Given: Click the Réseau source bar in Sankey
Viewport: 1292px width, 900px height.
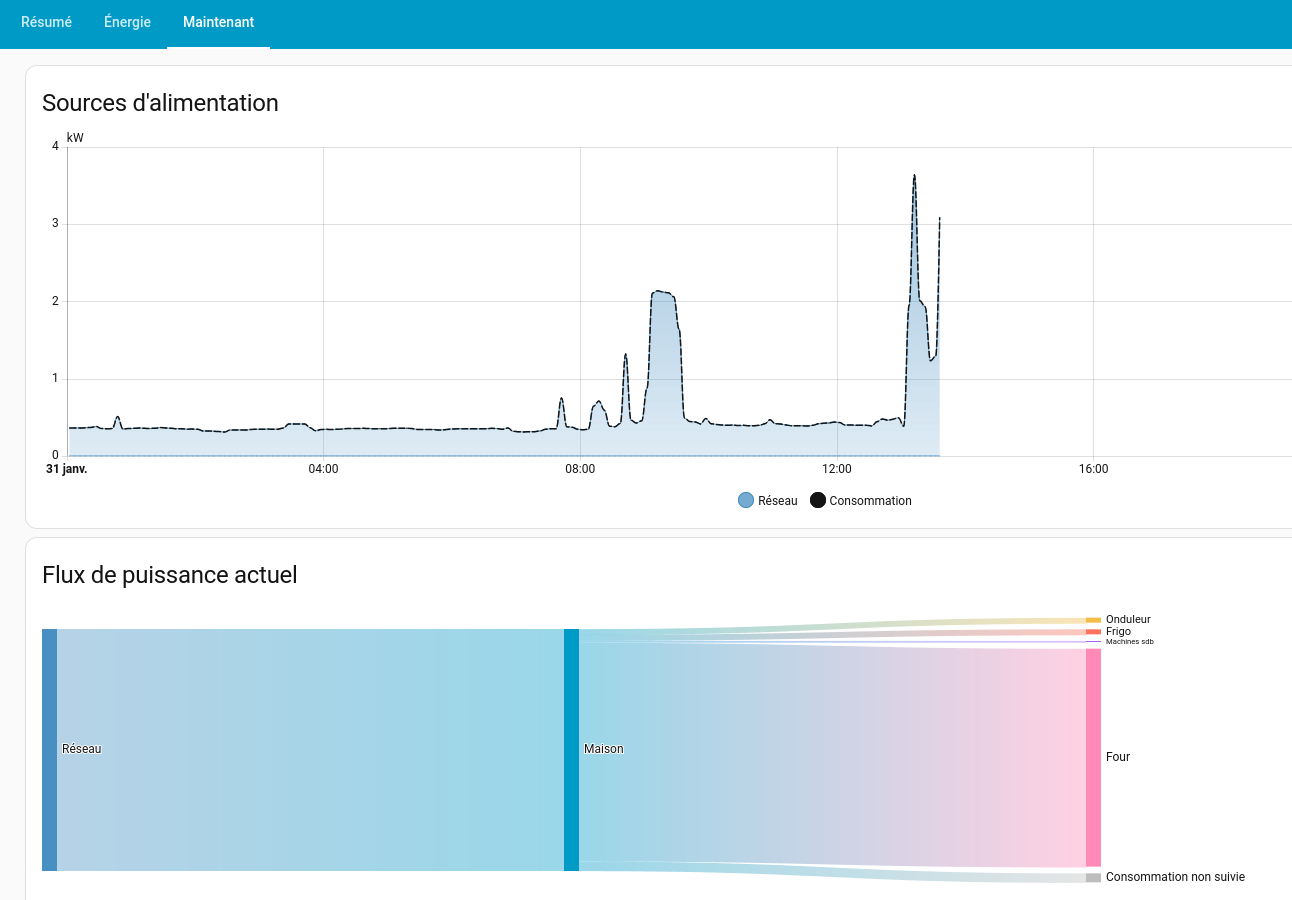Looking at the screenshot, I should coord(49,749).
